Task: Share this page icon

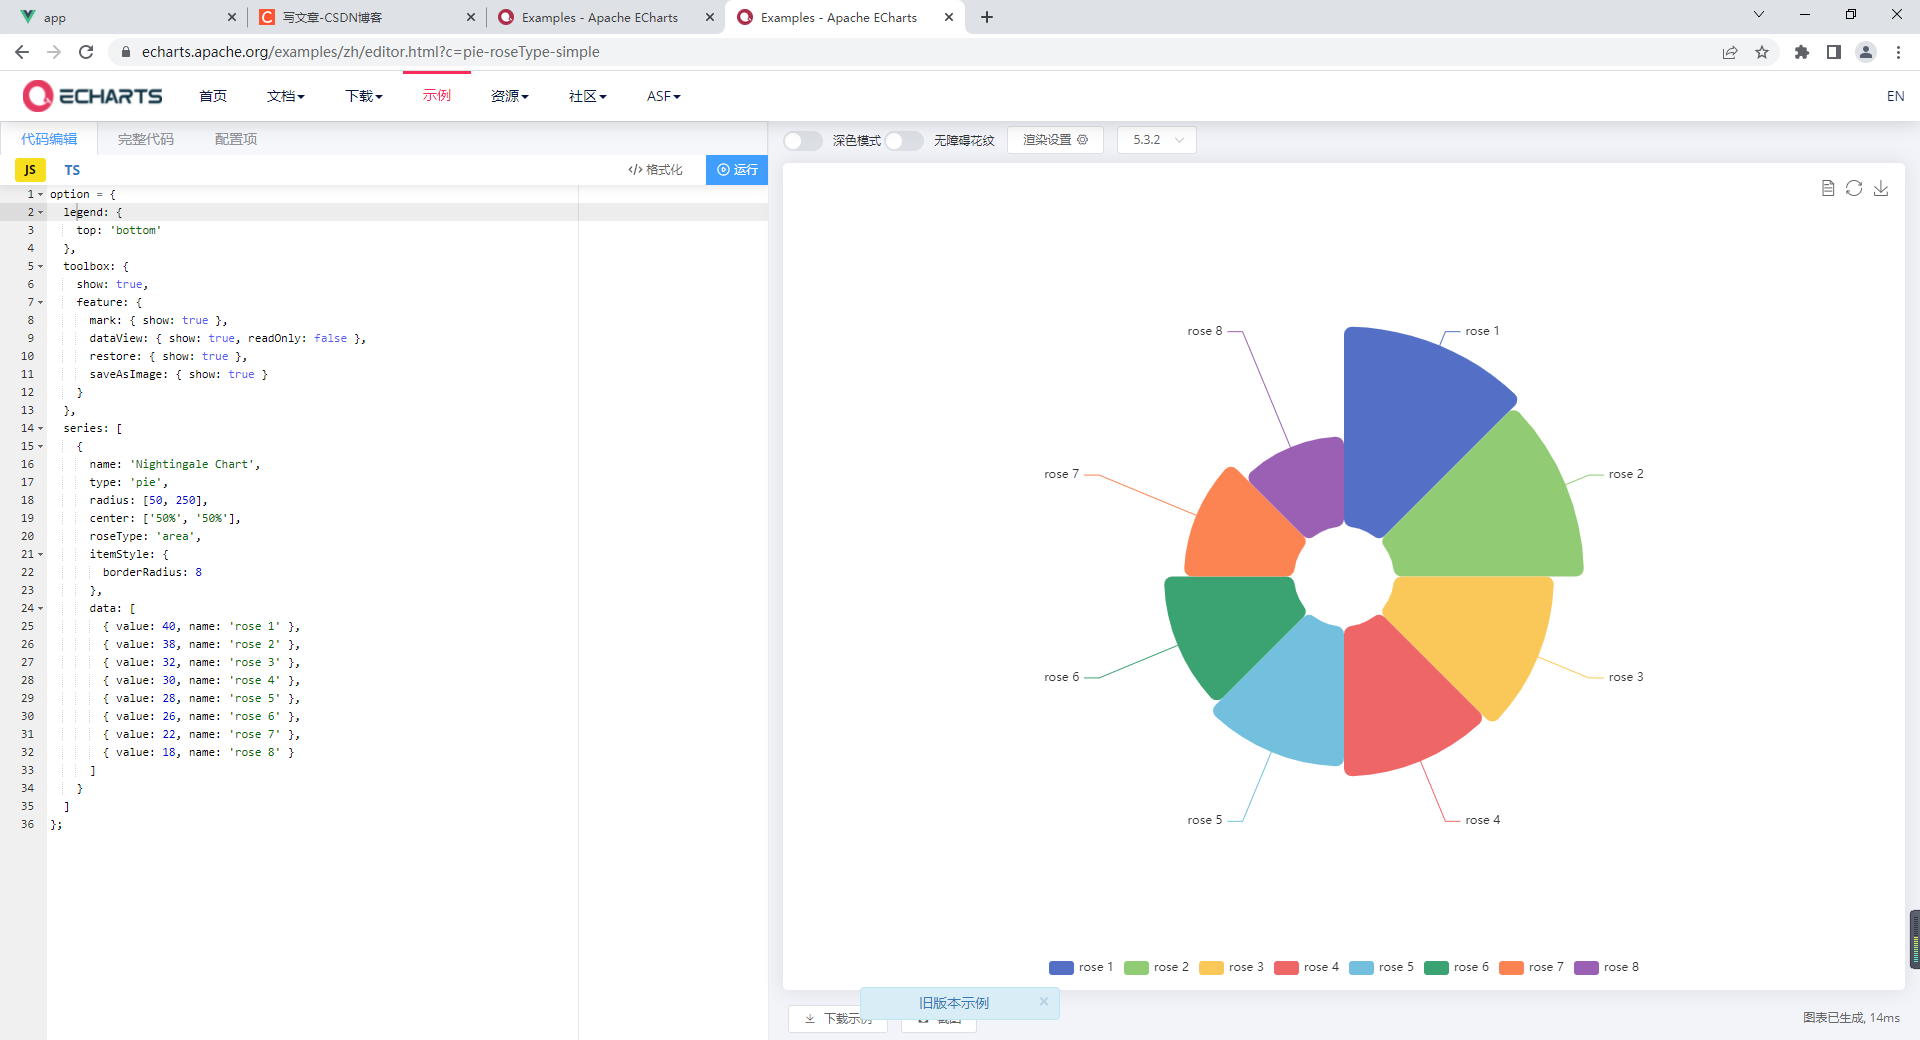Action: pos(1730,52)
